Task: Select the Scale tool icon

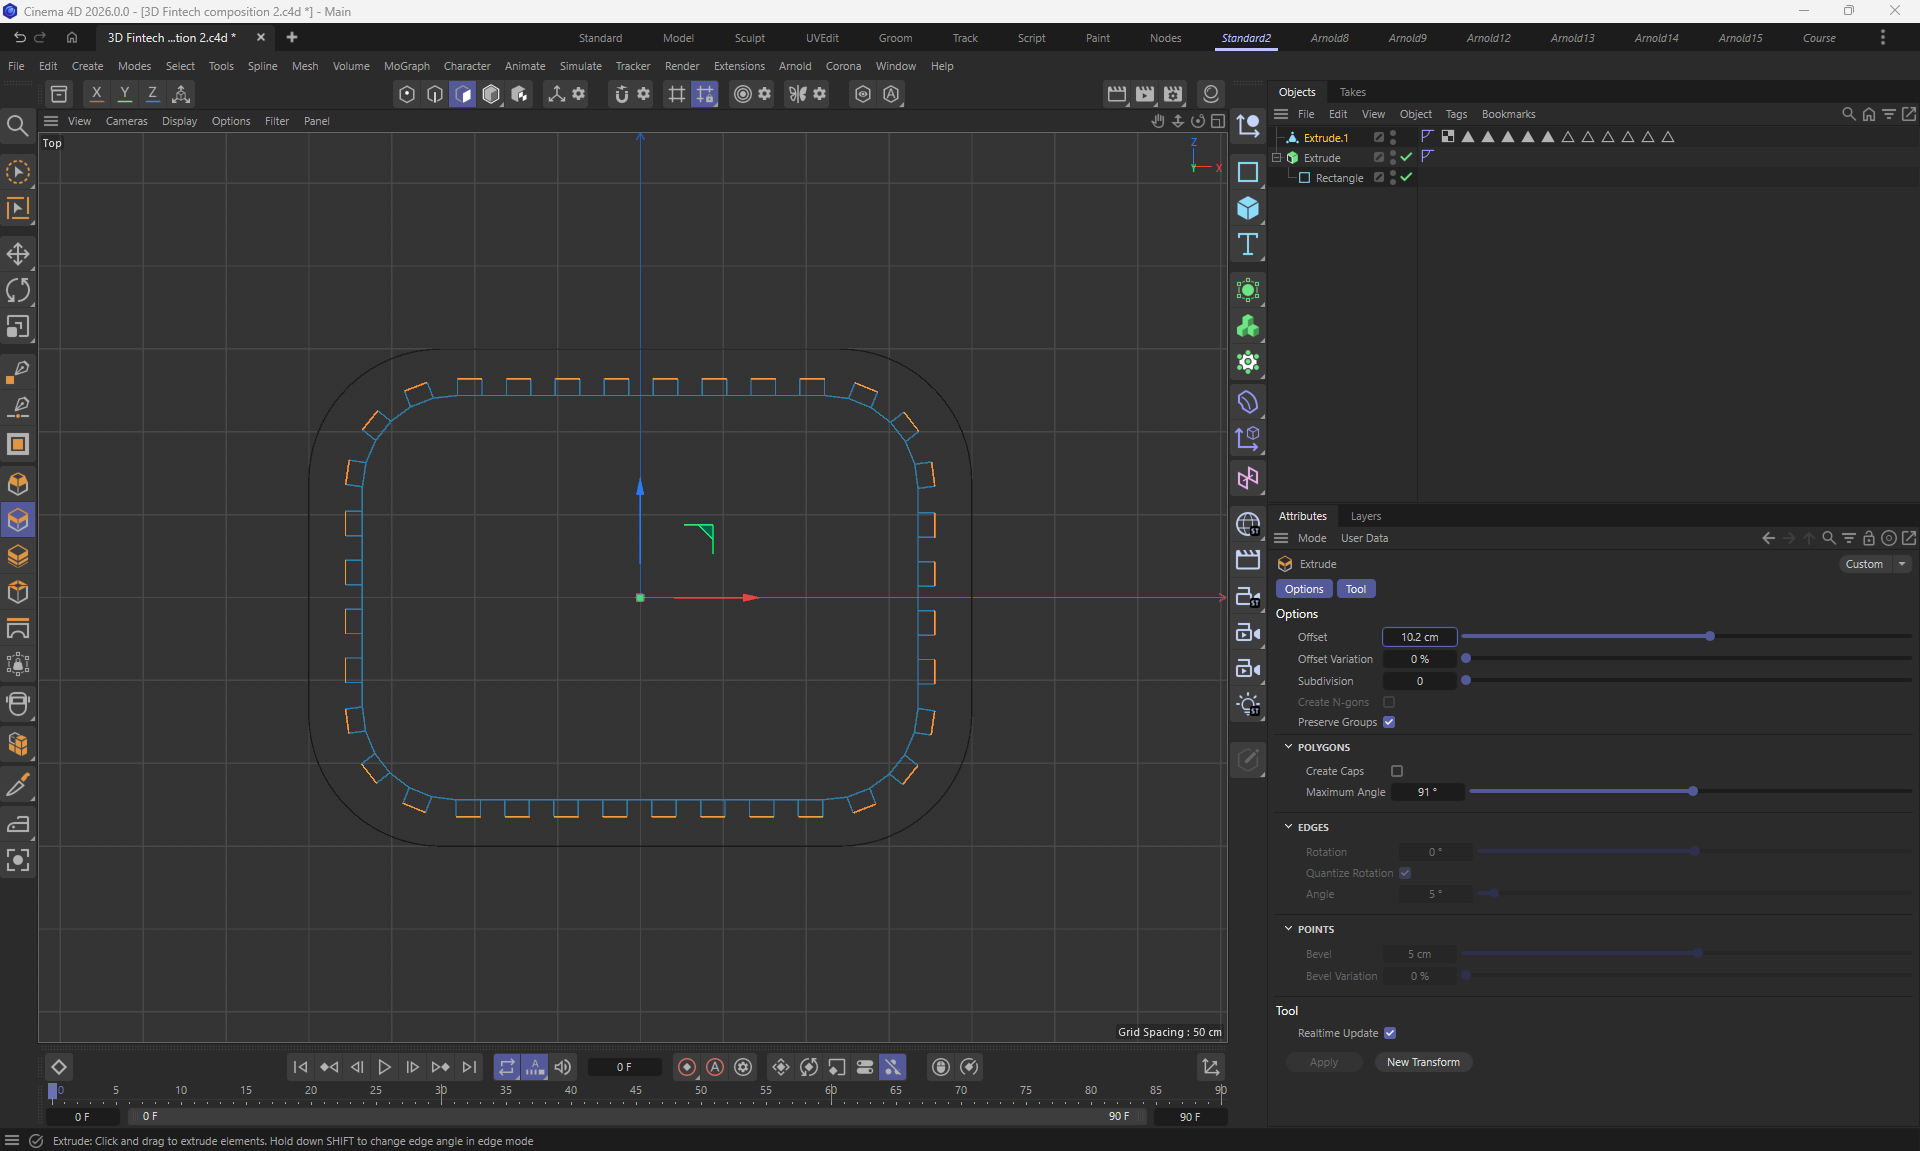Action: 18,327
